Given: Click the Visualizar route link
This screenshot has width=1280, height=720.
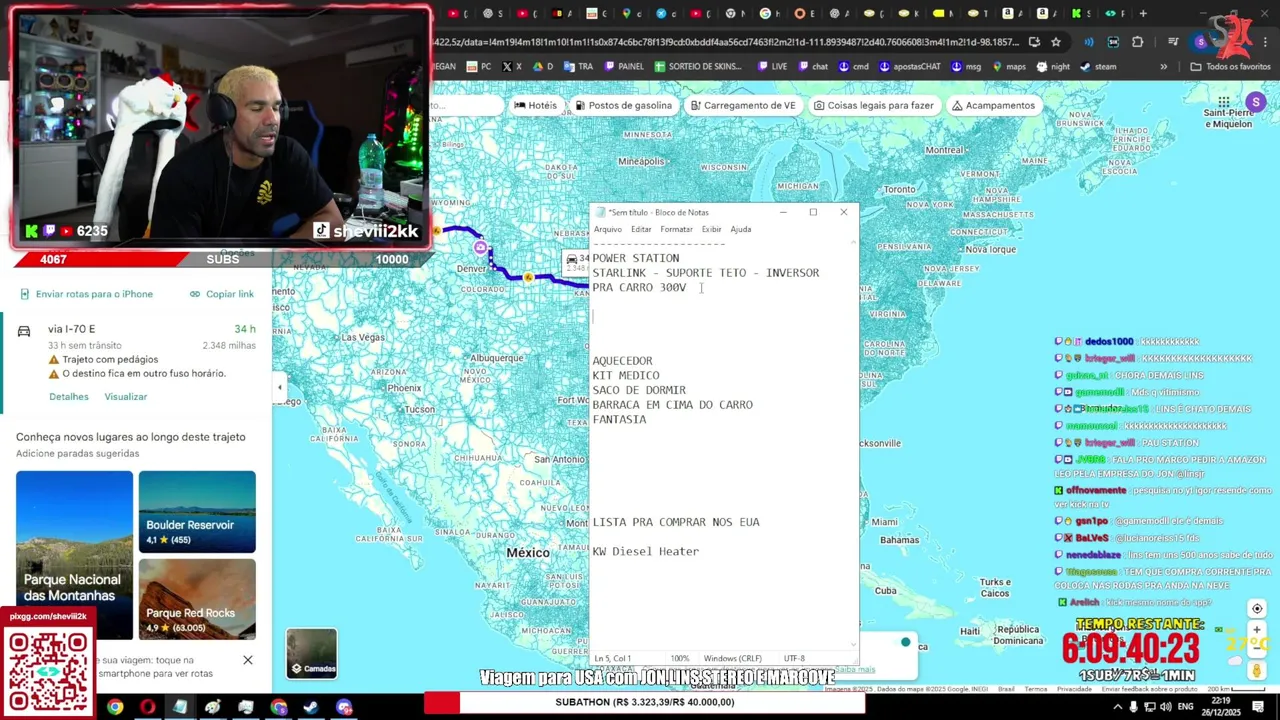Looking at the screenshot, I should (126, 397).
